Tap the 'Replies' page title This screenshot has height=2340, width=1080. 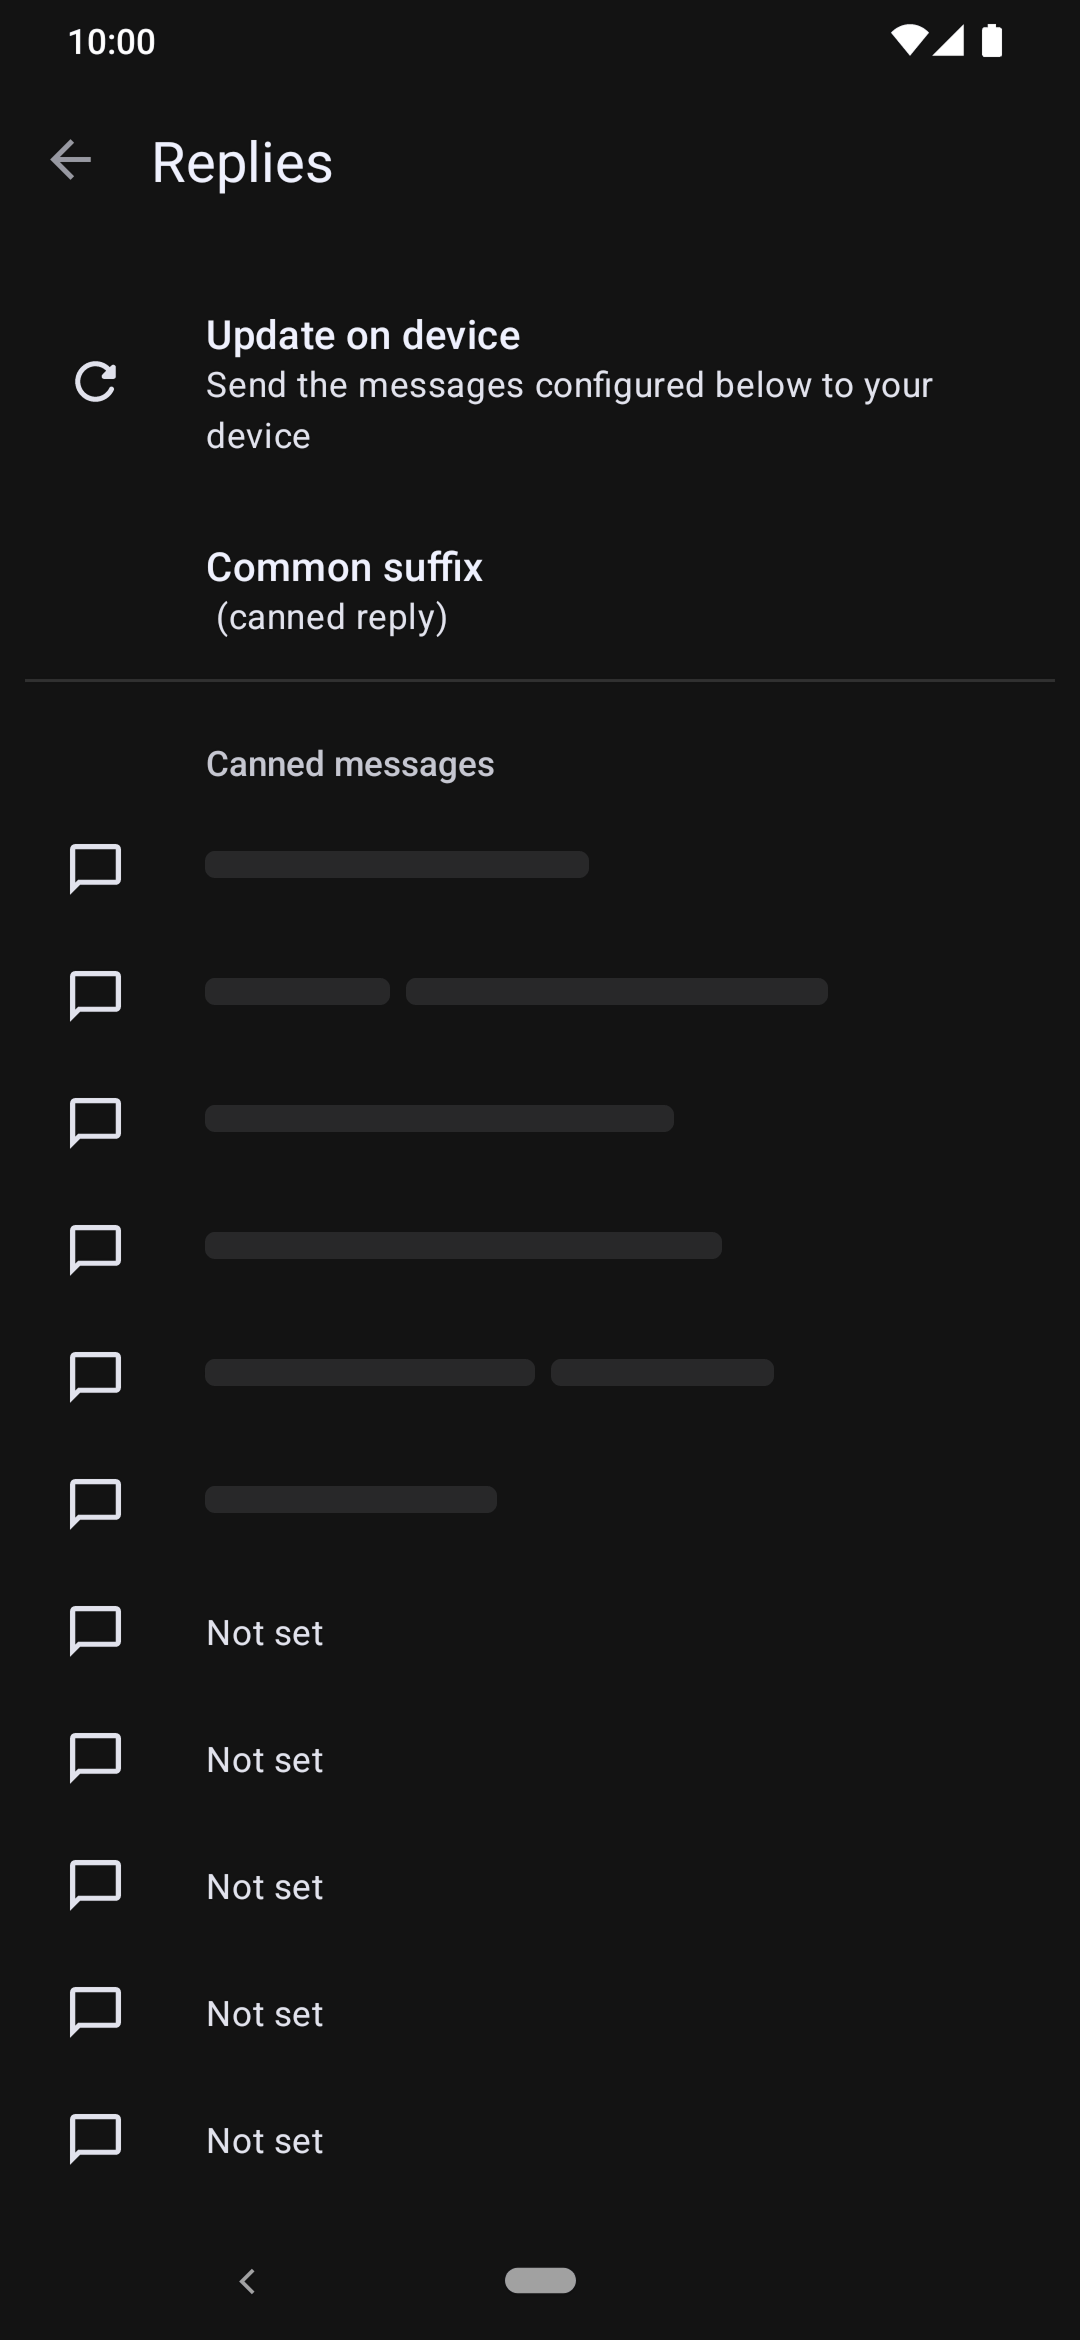[242, 162]
